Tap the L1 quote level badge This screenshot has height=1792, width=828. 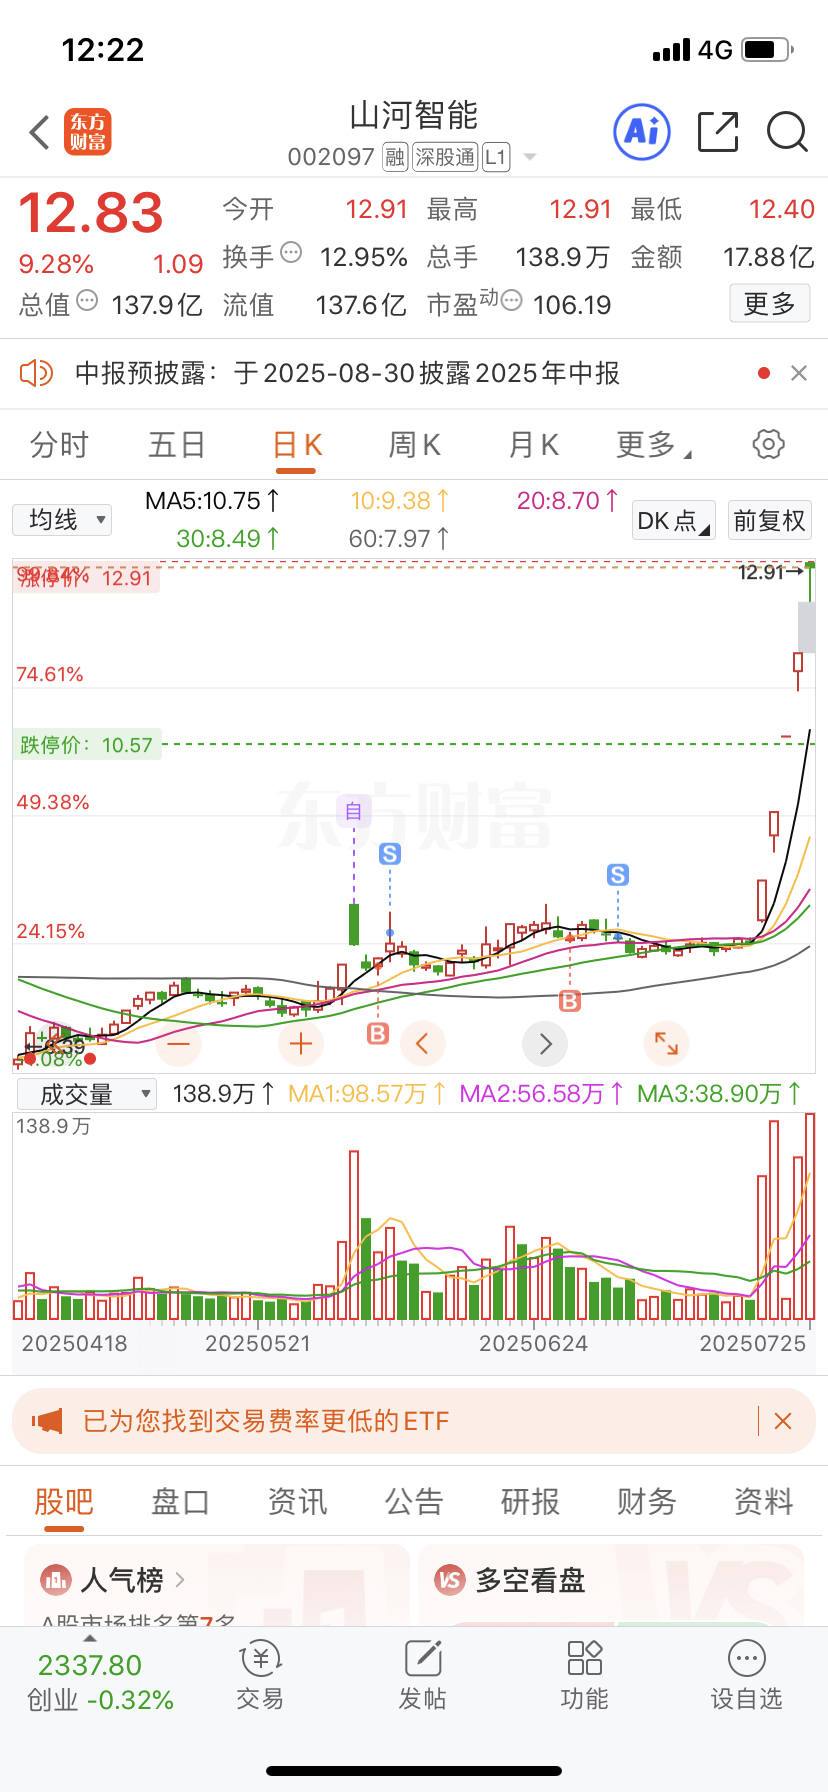click(496, 157)
